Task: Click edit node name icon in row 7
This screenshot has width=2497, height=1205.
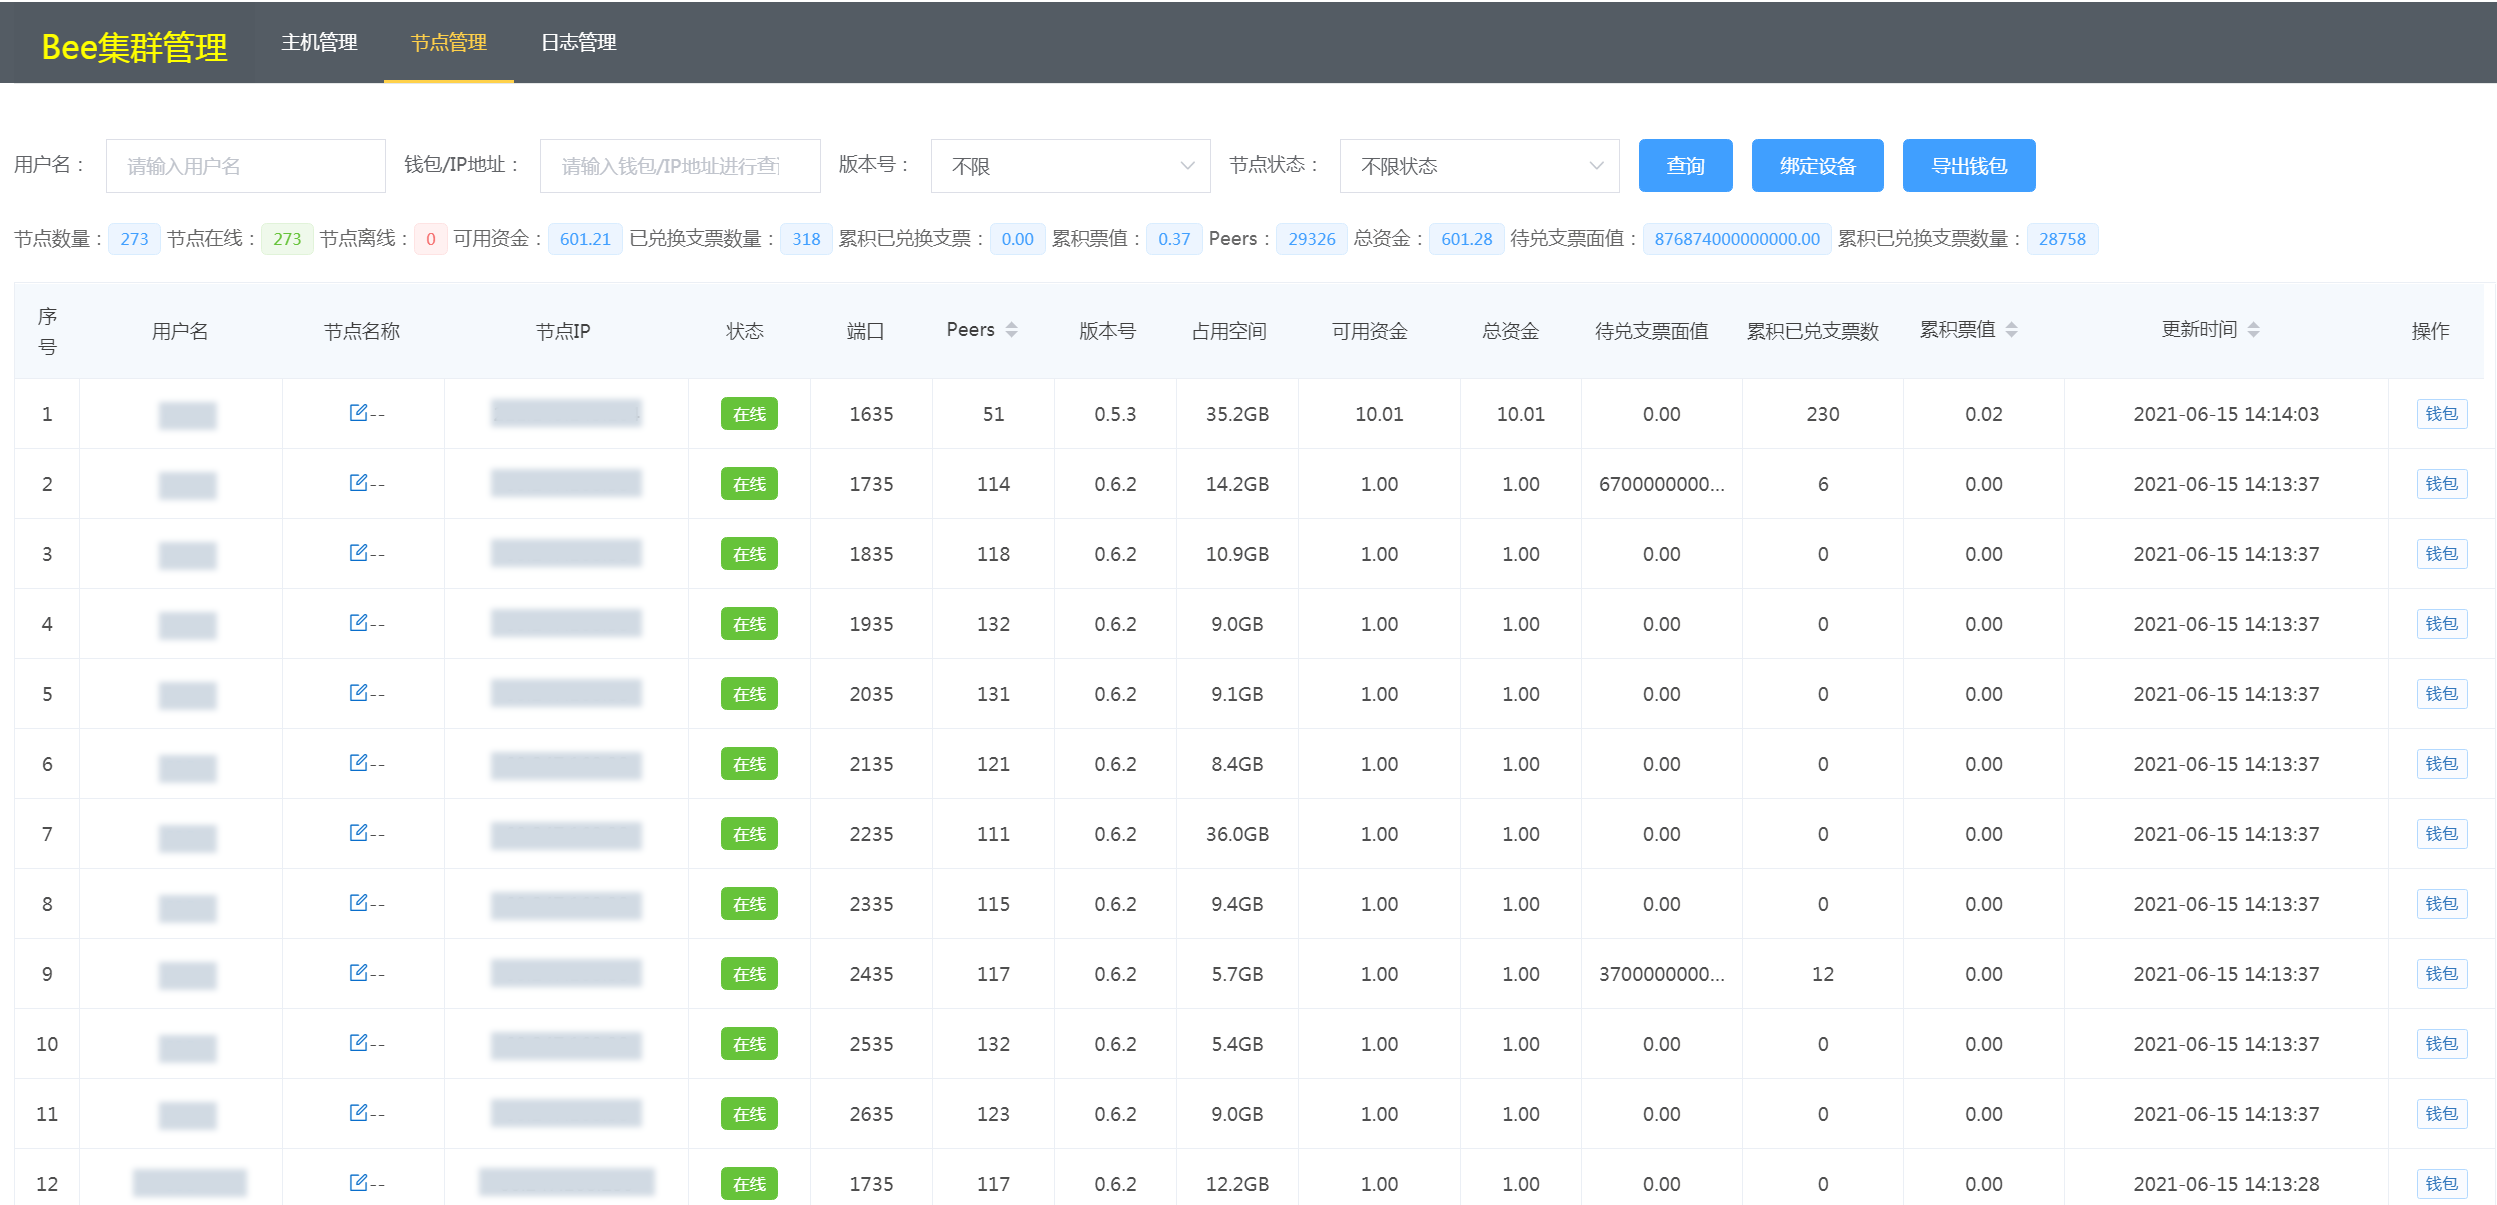Action: 358,833
